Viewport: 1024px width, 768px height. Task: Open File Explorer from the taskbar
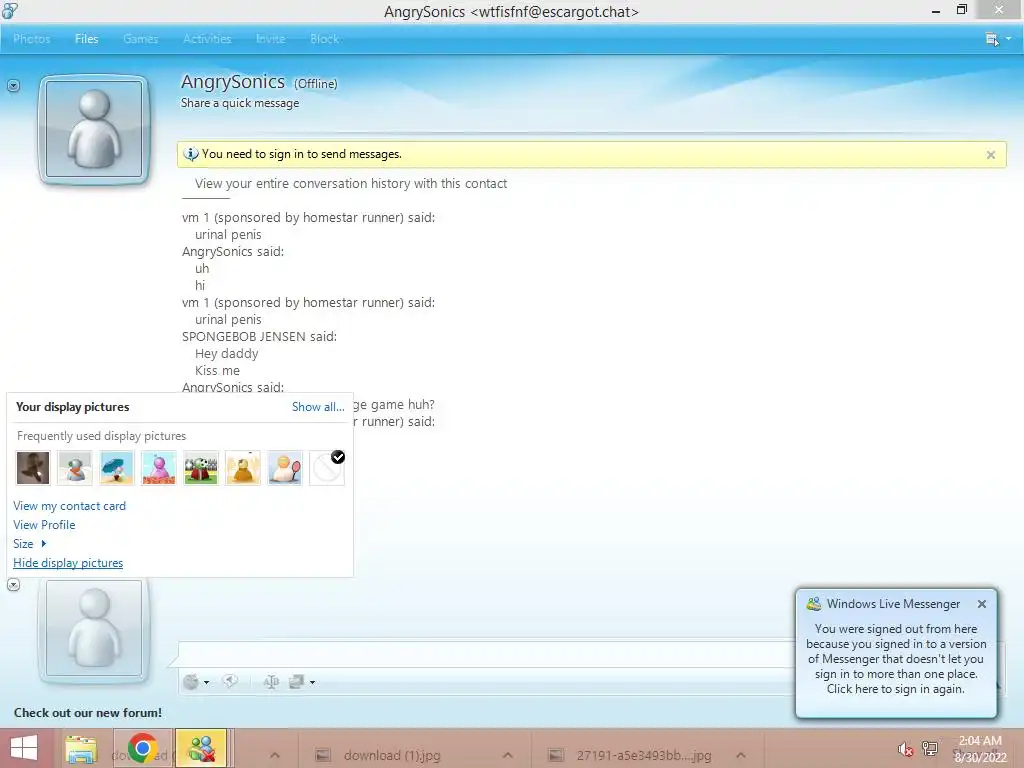click(81, 748)
